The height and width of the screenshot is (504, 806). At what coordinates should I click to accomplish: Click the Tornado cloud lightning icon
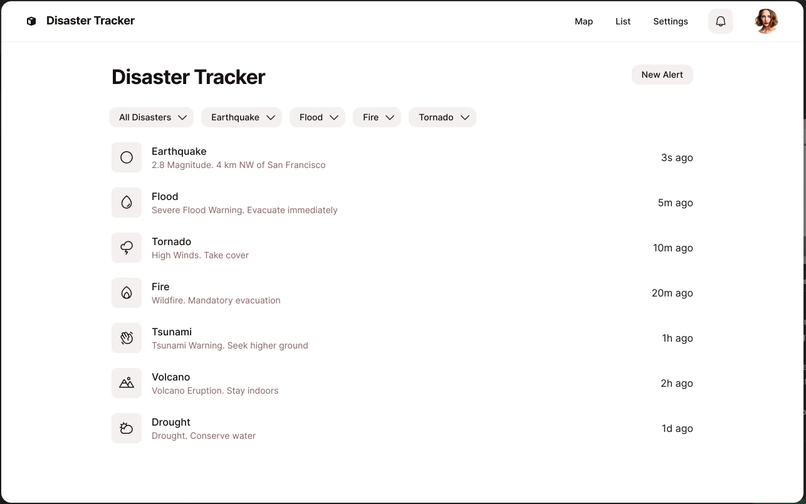pos(126,248)
